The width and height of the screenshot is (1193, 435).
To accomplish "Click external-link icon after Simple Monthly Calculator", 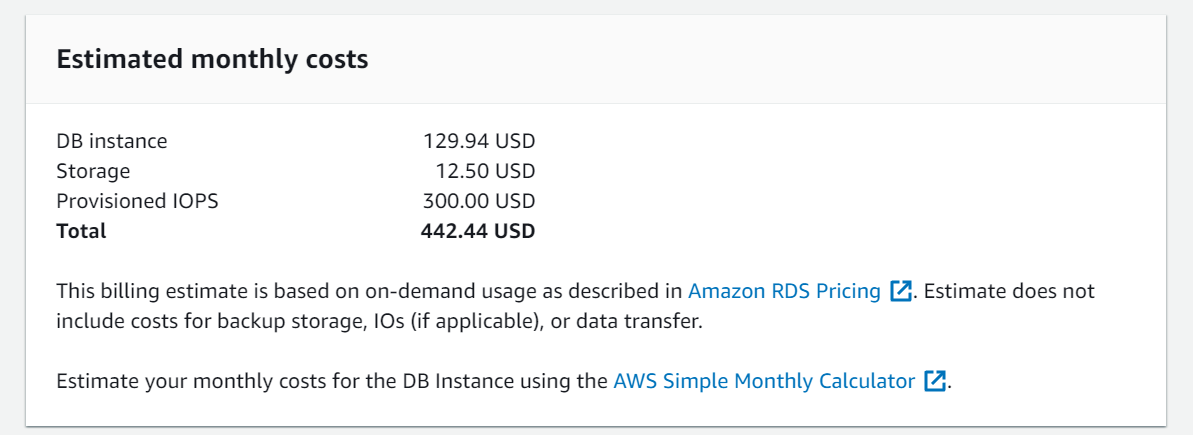I will pos(935,380).
